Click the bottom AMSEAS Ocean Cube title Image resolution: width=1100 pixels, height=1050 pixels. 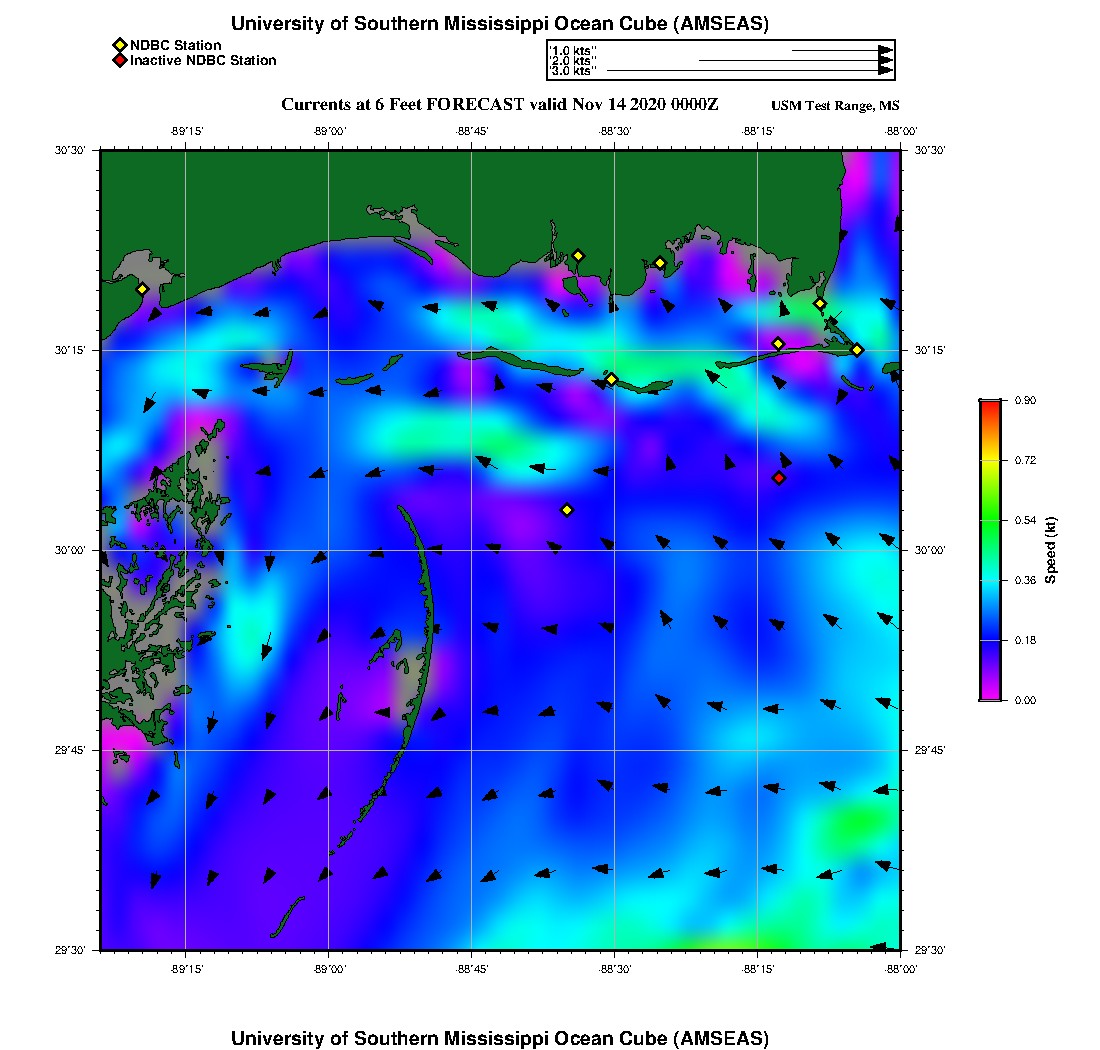click(500, 1037)
